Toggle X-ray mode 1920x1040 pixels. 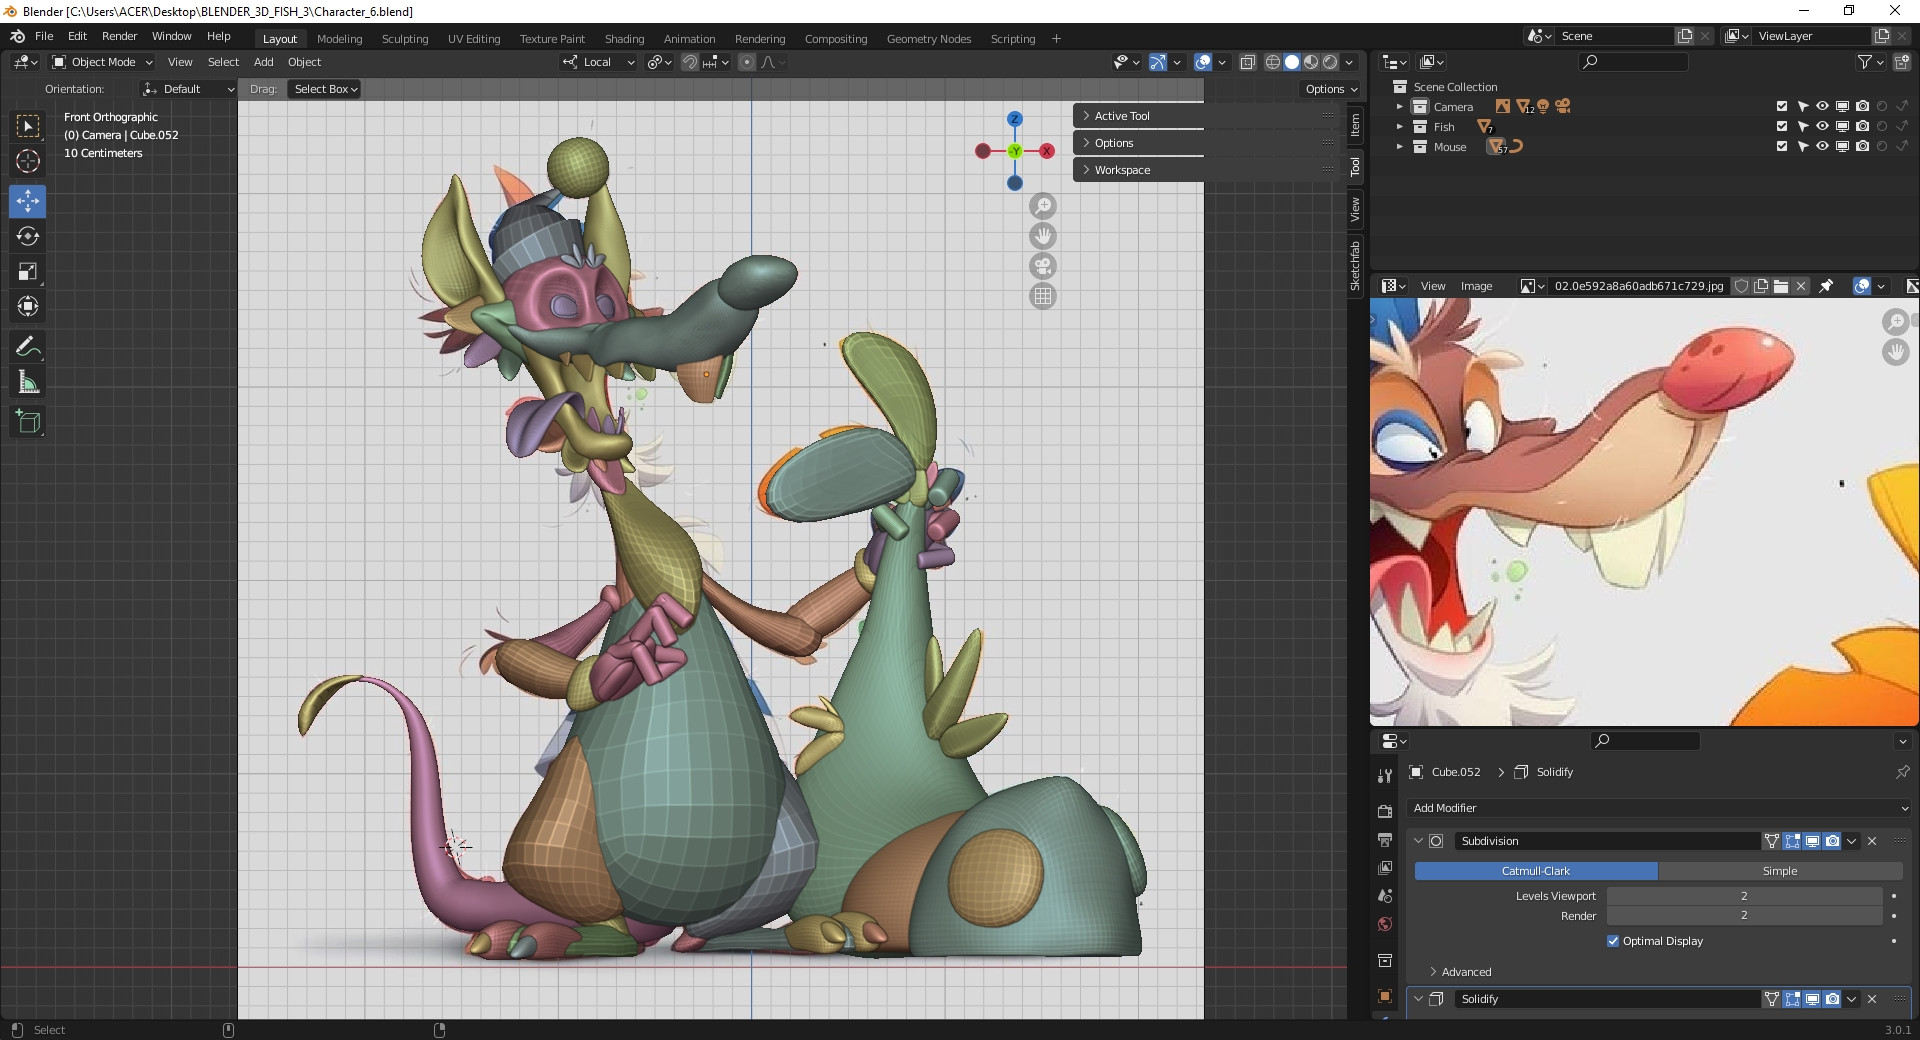(x=1248, y=62)
